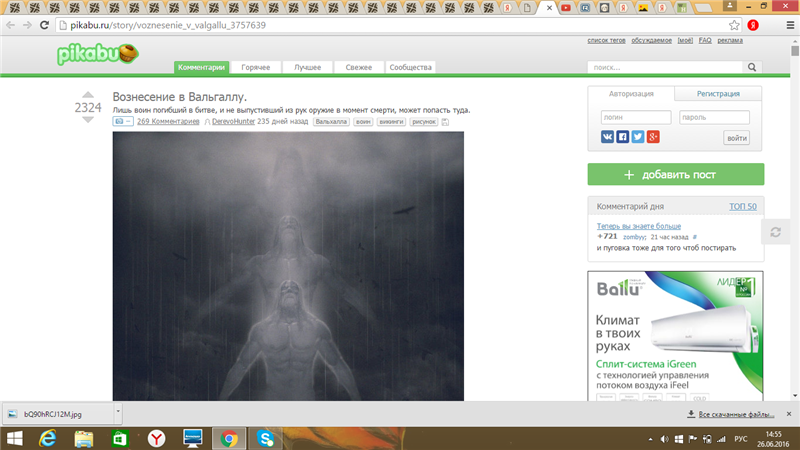Upvote the post with the up arrow
The image size is (800, 450).
[x=88, y=96]
